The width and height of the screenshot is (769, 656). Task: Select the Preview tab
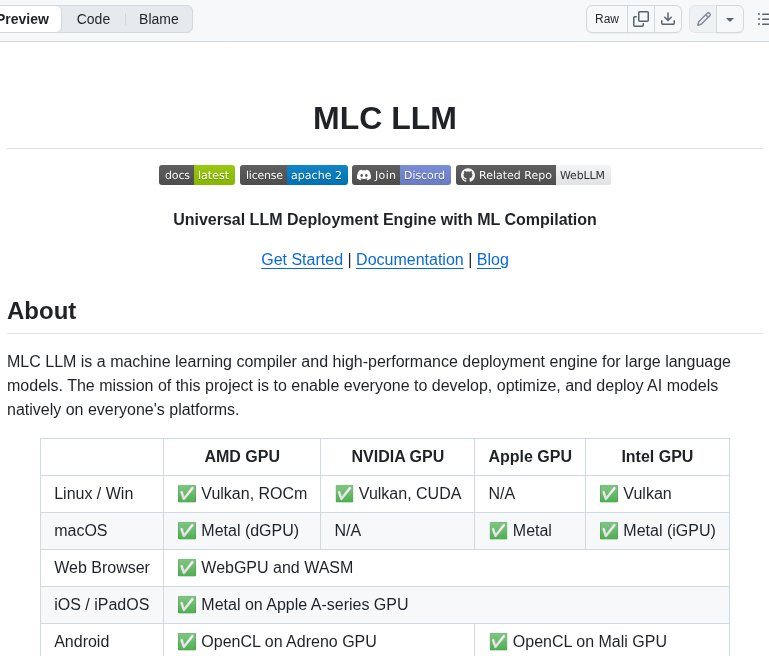[25, 19]
